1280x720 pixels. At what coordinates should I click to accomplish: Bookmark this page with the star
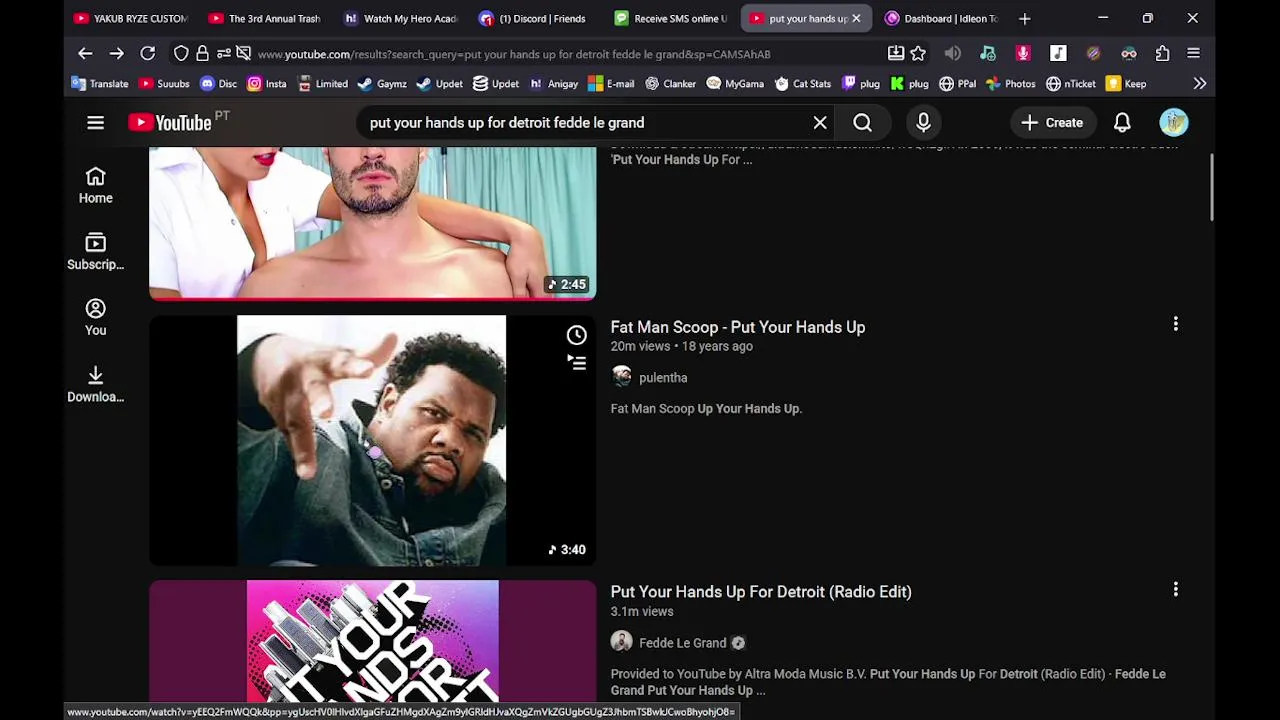click(x=918, y=53)
